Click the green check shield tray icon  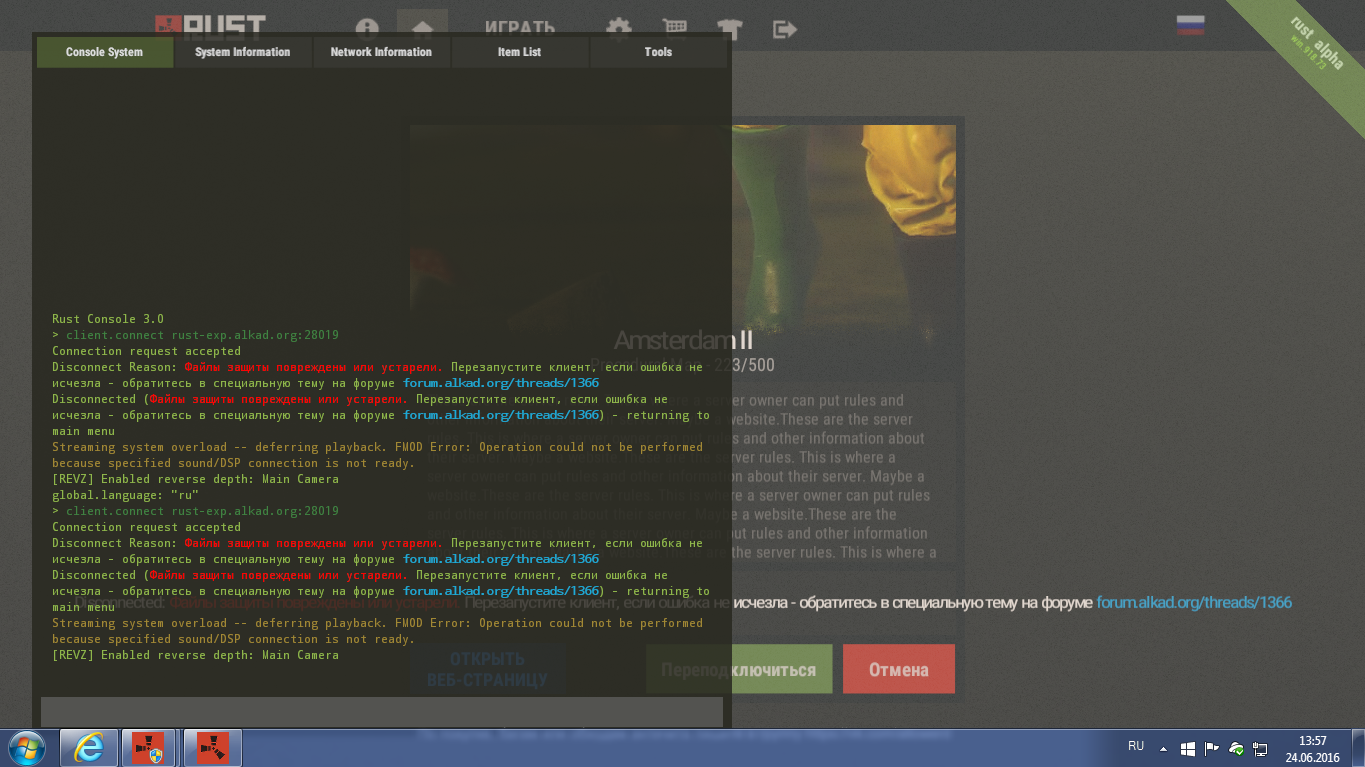[x=1237, y=748]
